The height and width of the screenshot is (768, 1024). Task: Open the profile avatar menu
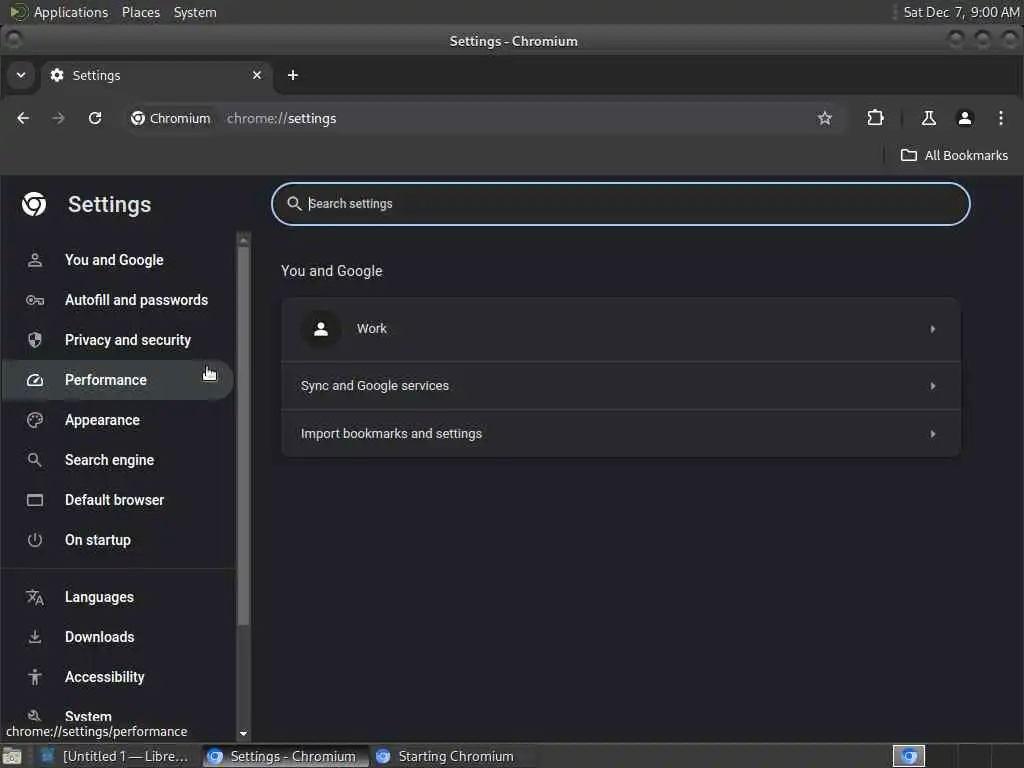(965, 118)
